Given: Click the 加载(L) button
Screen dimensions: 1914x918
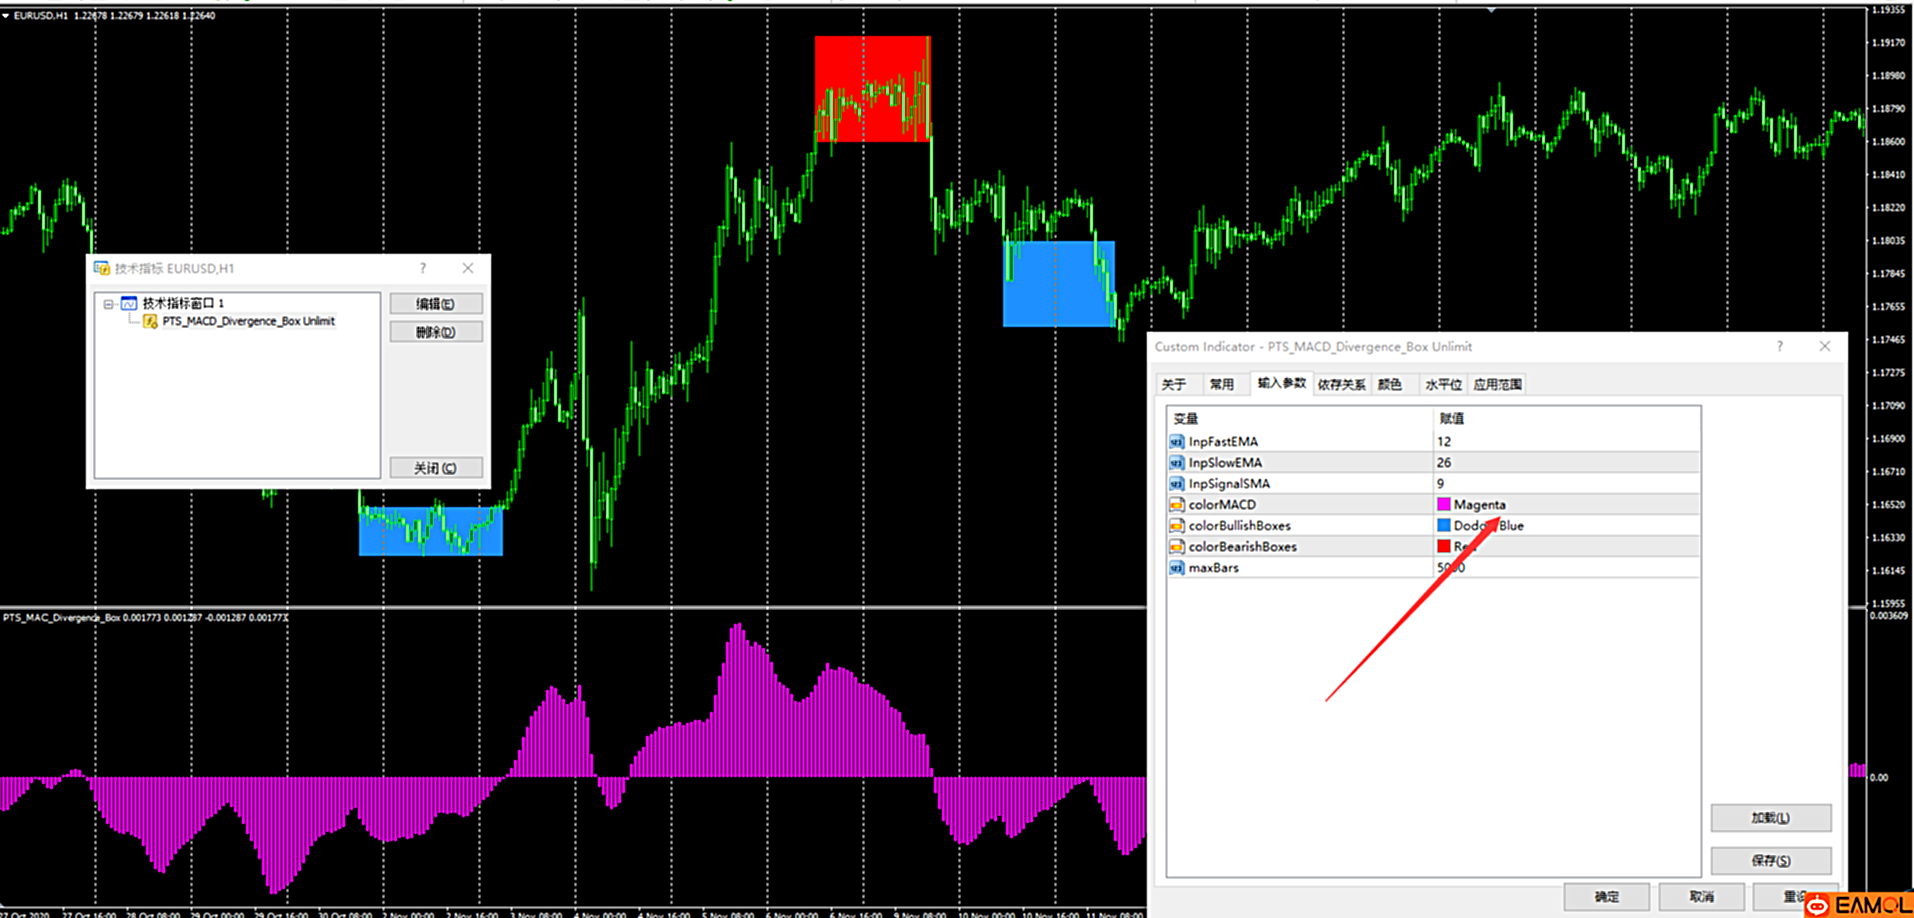Looking at the screenshot, I should pyautogui.click(x=1770, y=818).
